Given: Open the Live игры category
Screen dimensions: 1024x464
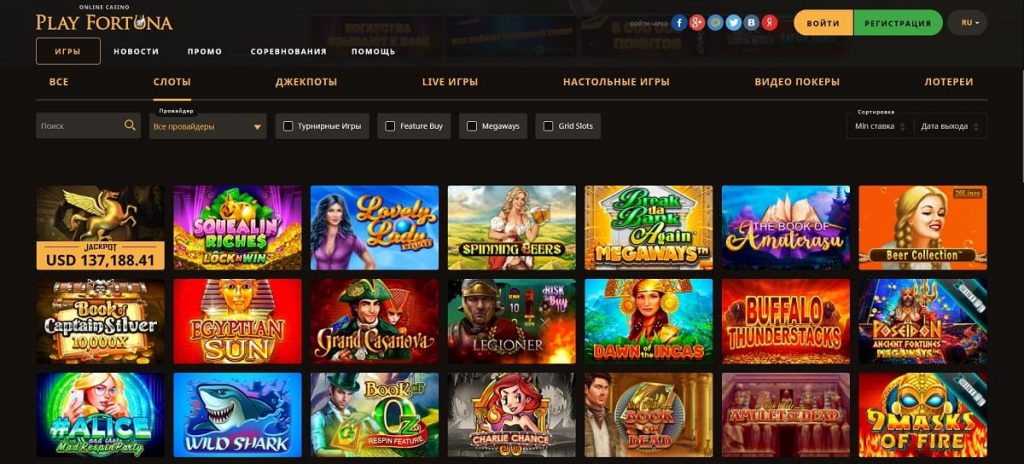Looking at the screenshot, I should [x=450, y=82].
